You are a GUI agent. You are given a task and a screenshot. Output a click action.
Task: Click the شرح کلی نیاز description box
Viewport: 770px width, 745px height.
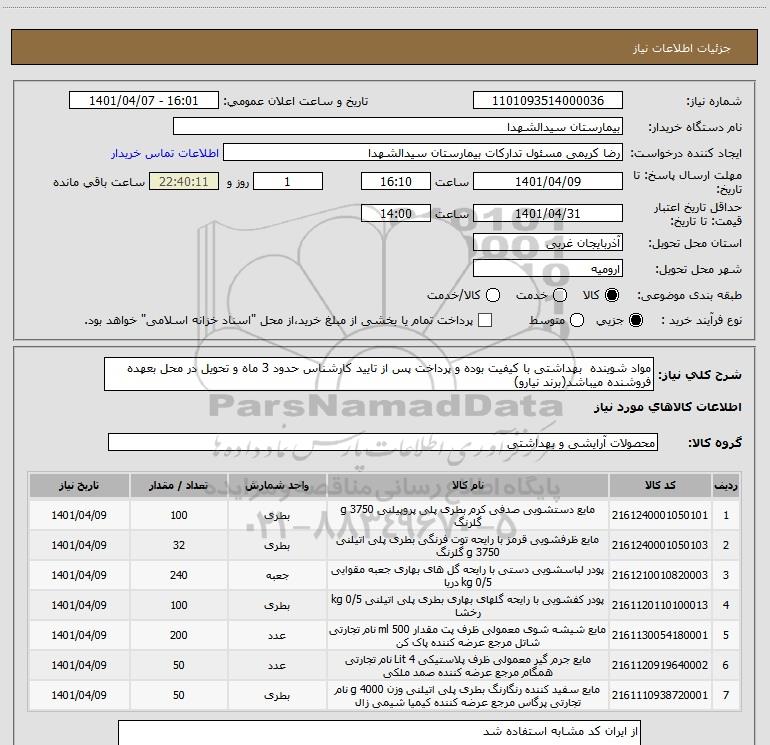(379, 375)
